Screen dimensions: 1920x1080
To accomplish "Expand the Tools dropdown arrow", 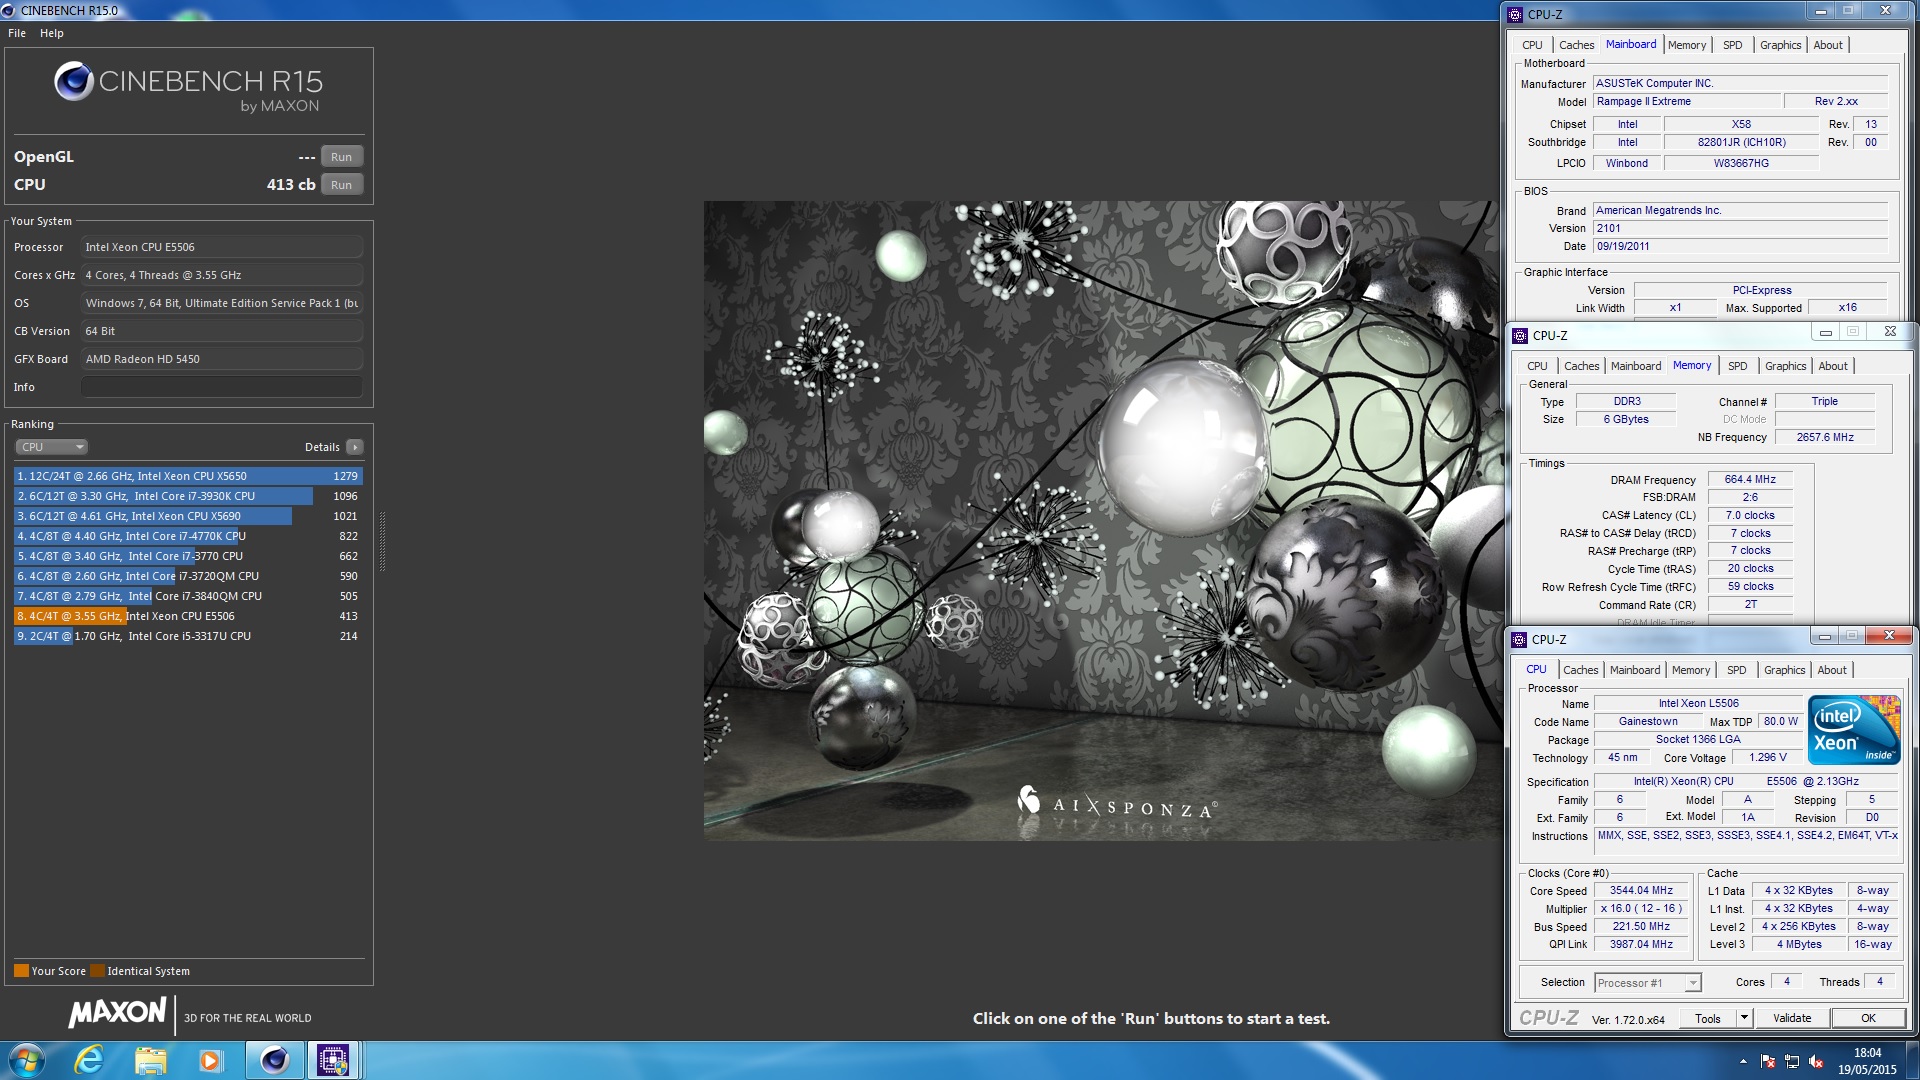I will [x=1744, y=1018].
